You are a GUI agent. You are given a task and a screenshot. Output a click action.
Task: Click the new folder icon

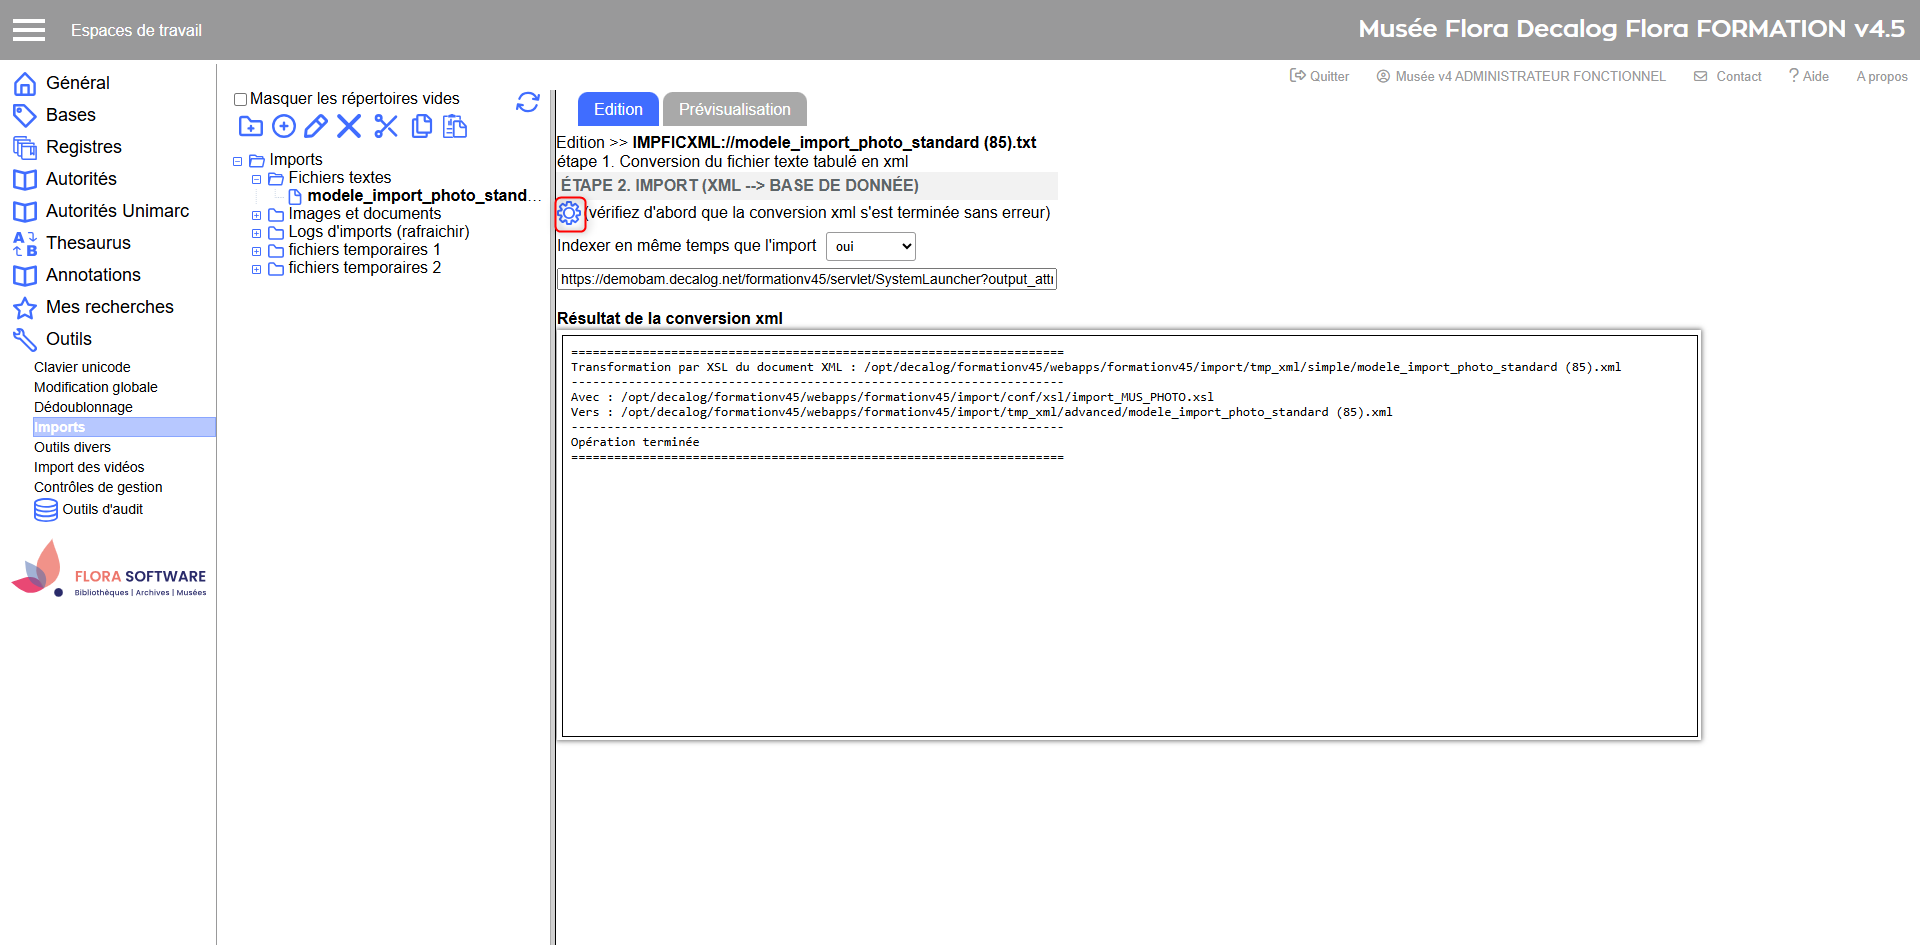click(x=250, y=126)
